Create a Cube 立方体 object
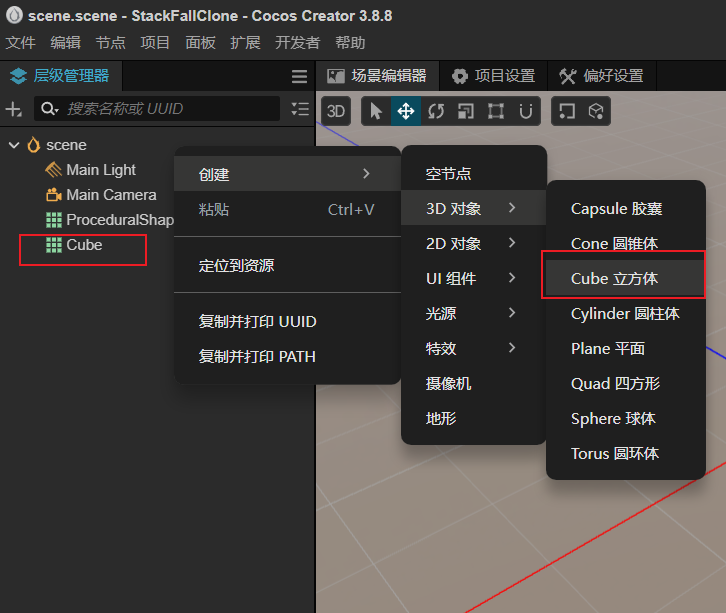 click(626, 278)
